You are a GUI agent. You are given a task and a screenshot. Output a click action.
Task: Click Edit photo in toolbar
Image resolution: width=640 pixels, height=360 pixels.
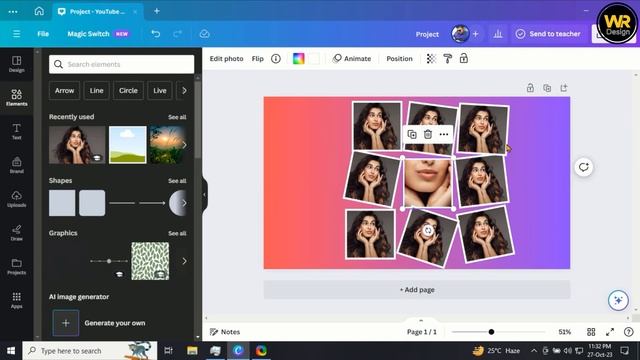pos(227,59)
